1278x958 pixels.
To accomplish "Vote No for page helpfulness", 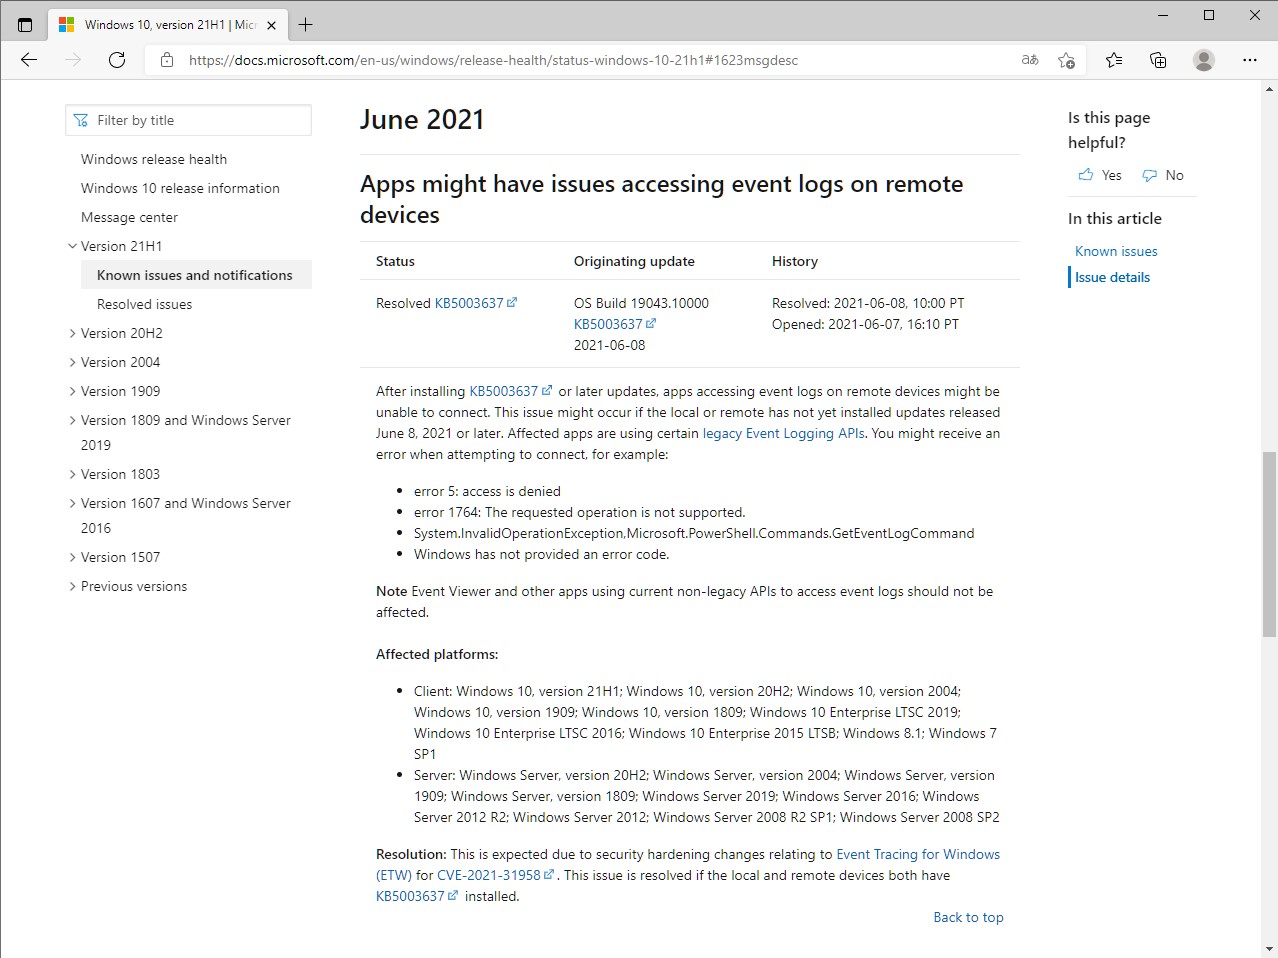I will coord(1163,175).
